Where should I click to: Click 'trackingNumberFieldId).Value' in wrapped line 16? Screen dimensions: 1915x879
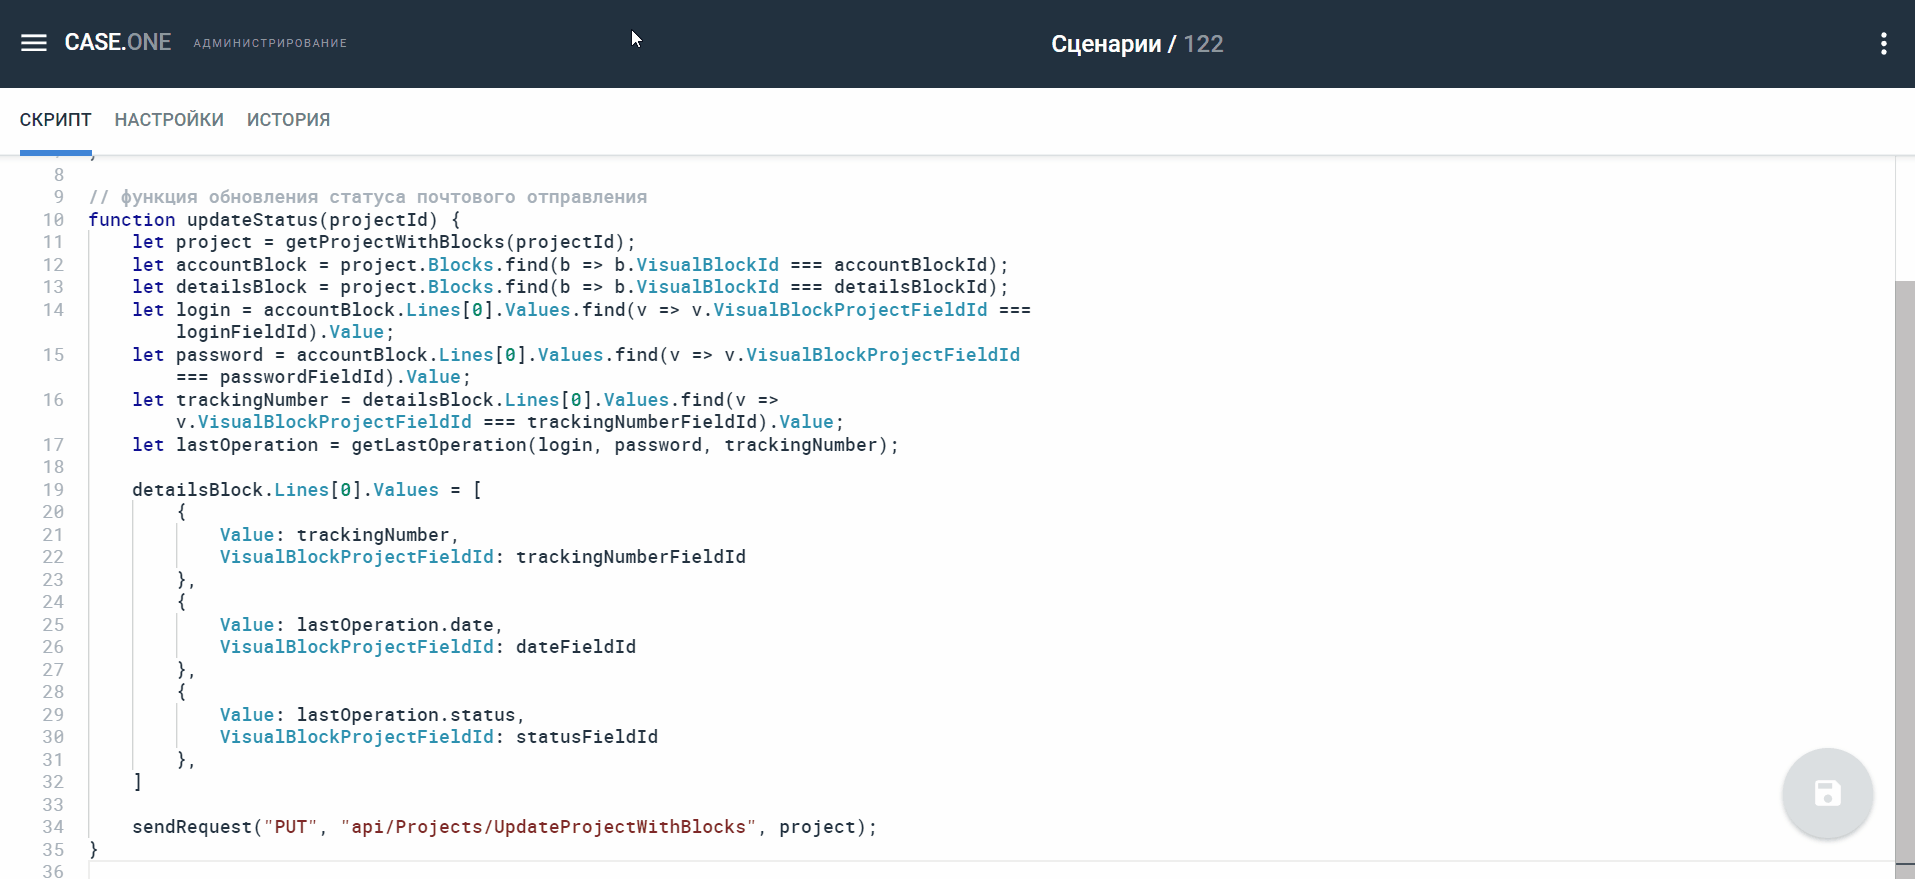[x=680, y=422]
